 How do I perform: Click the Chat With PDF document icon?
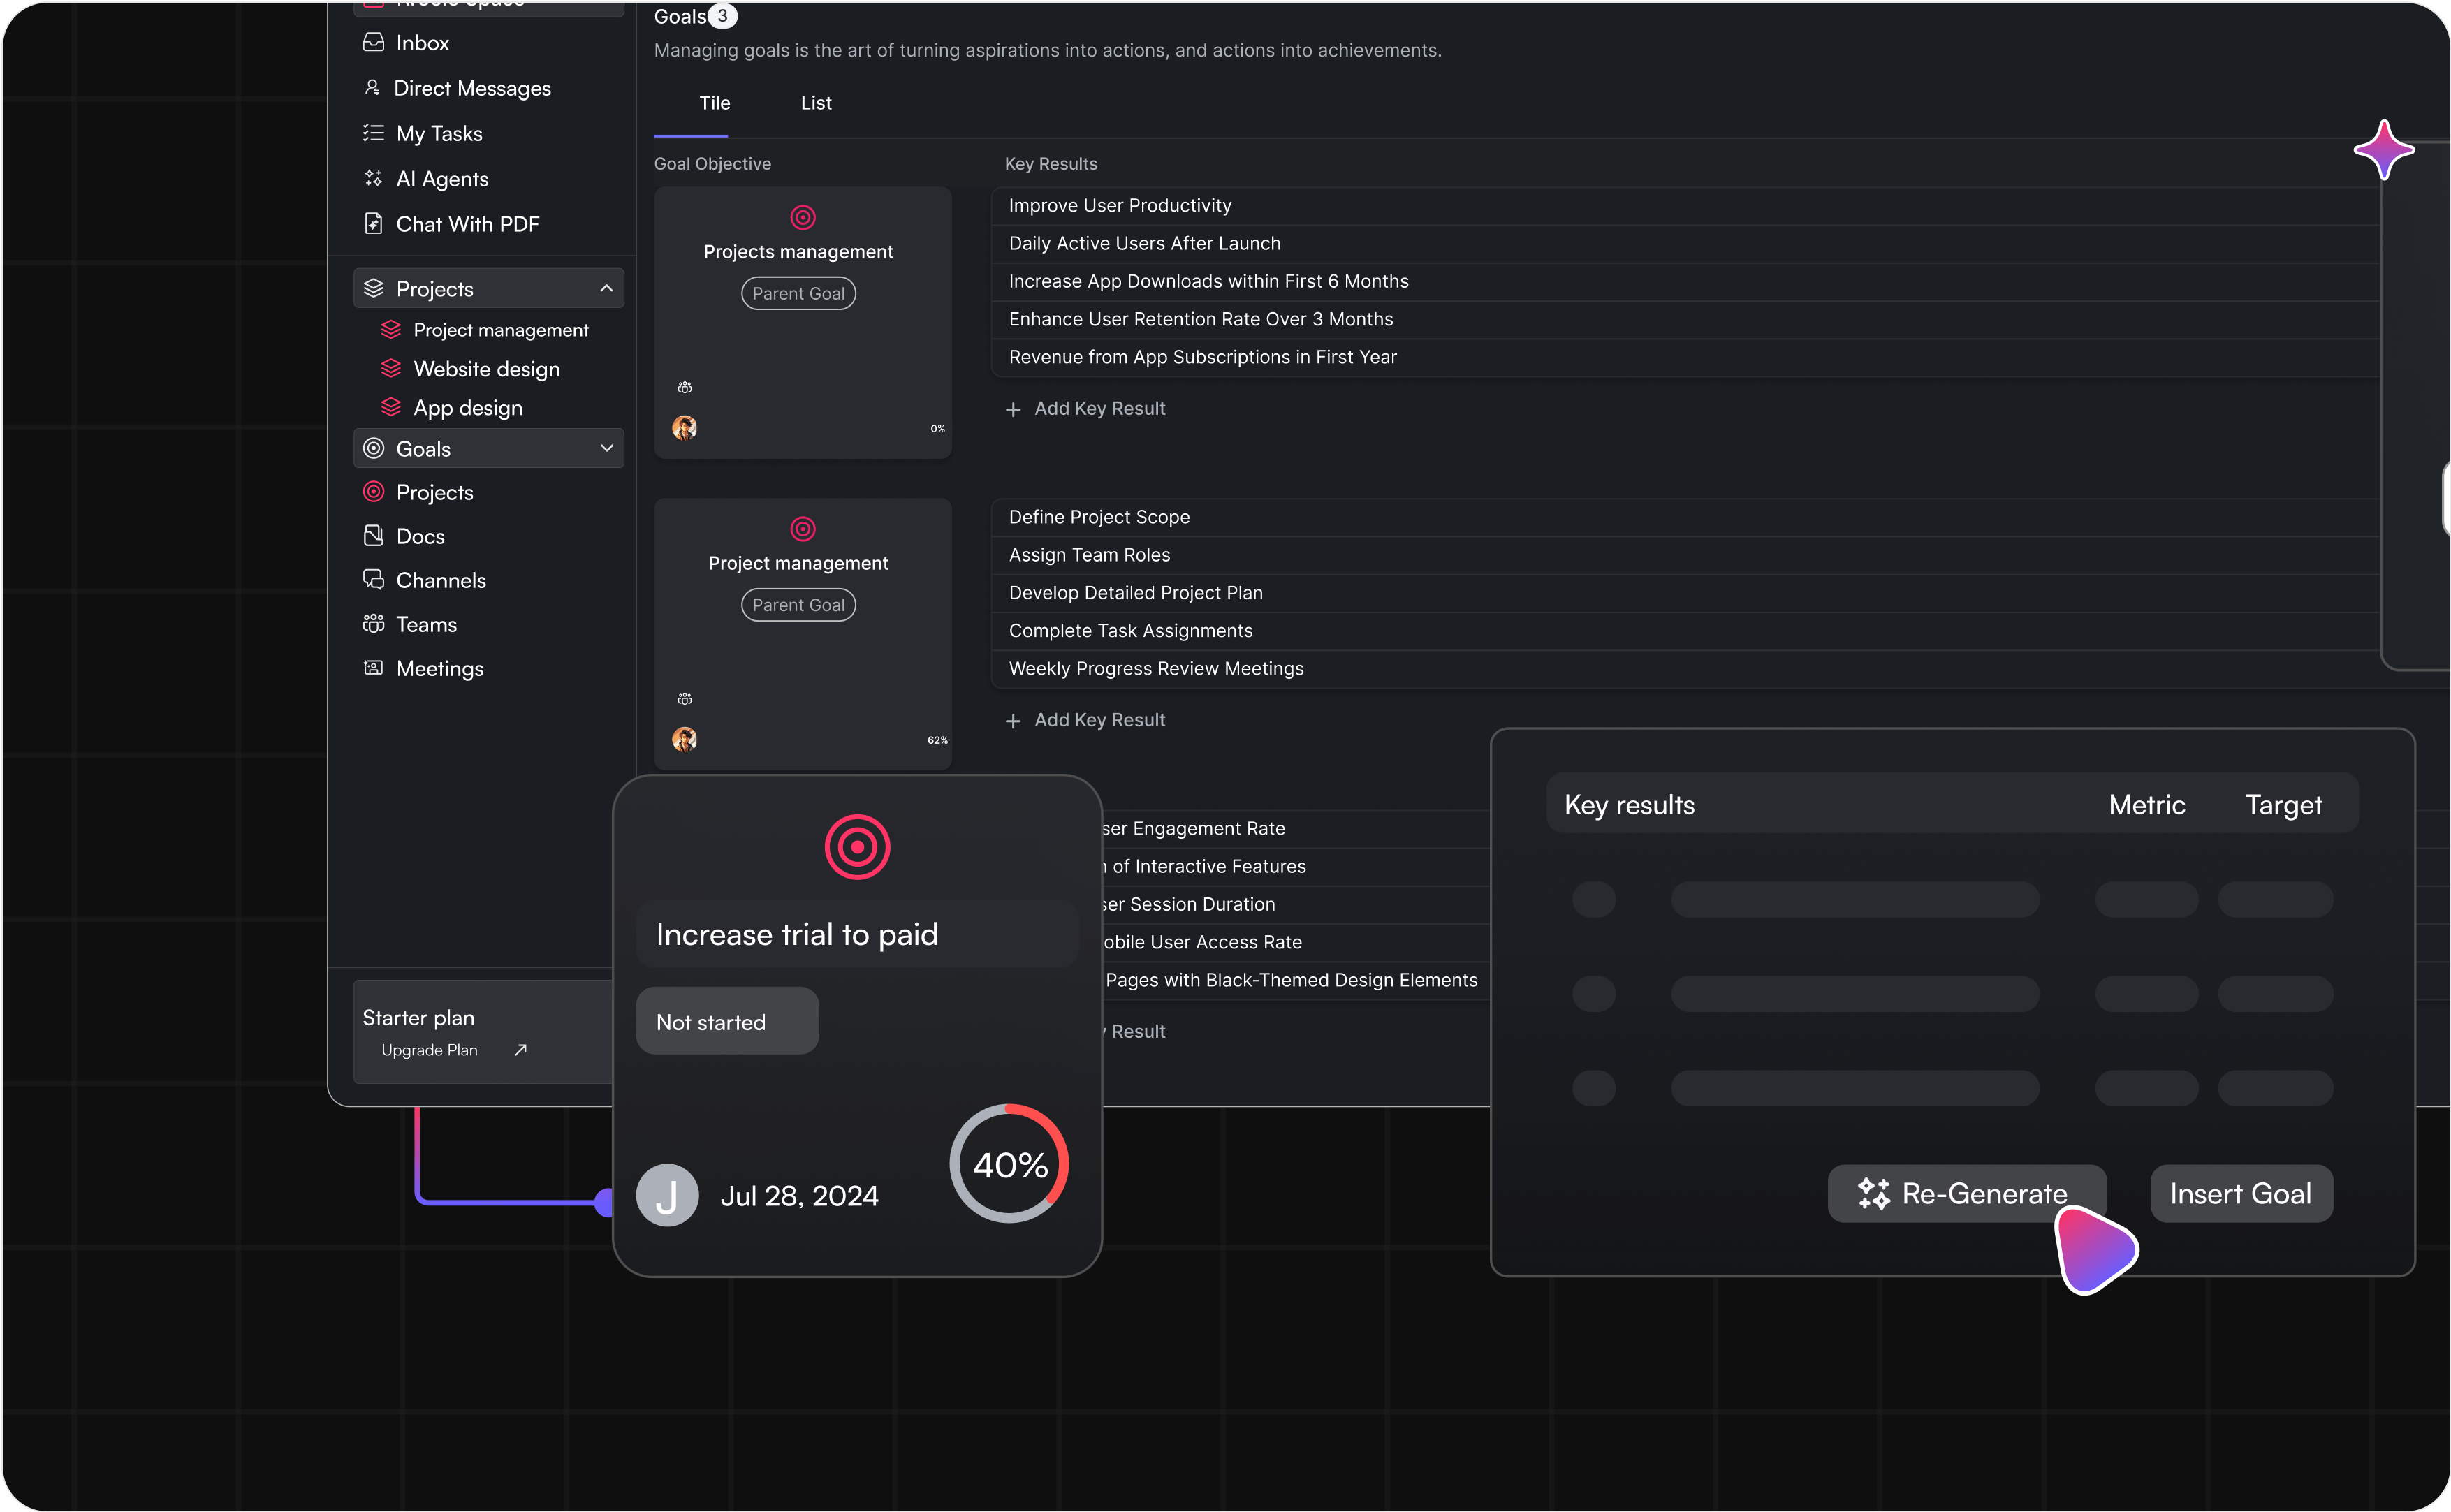pyautogui.click(x=373, y=223)
